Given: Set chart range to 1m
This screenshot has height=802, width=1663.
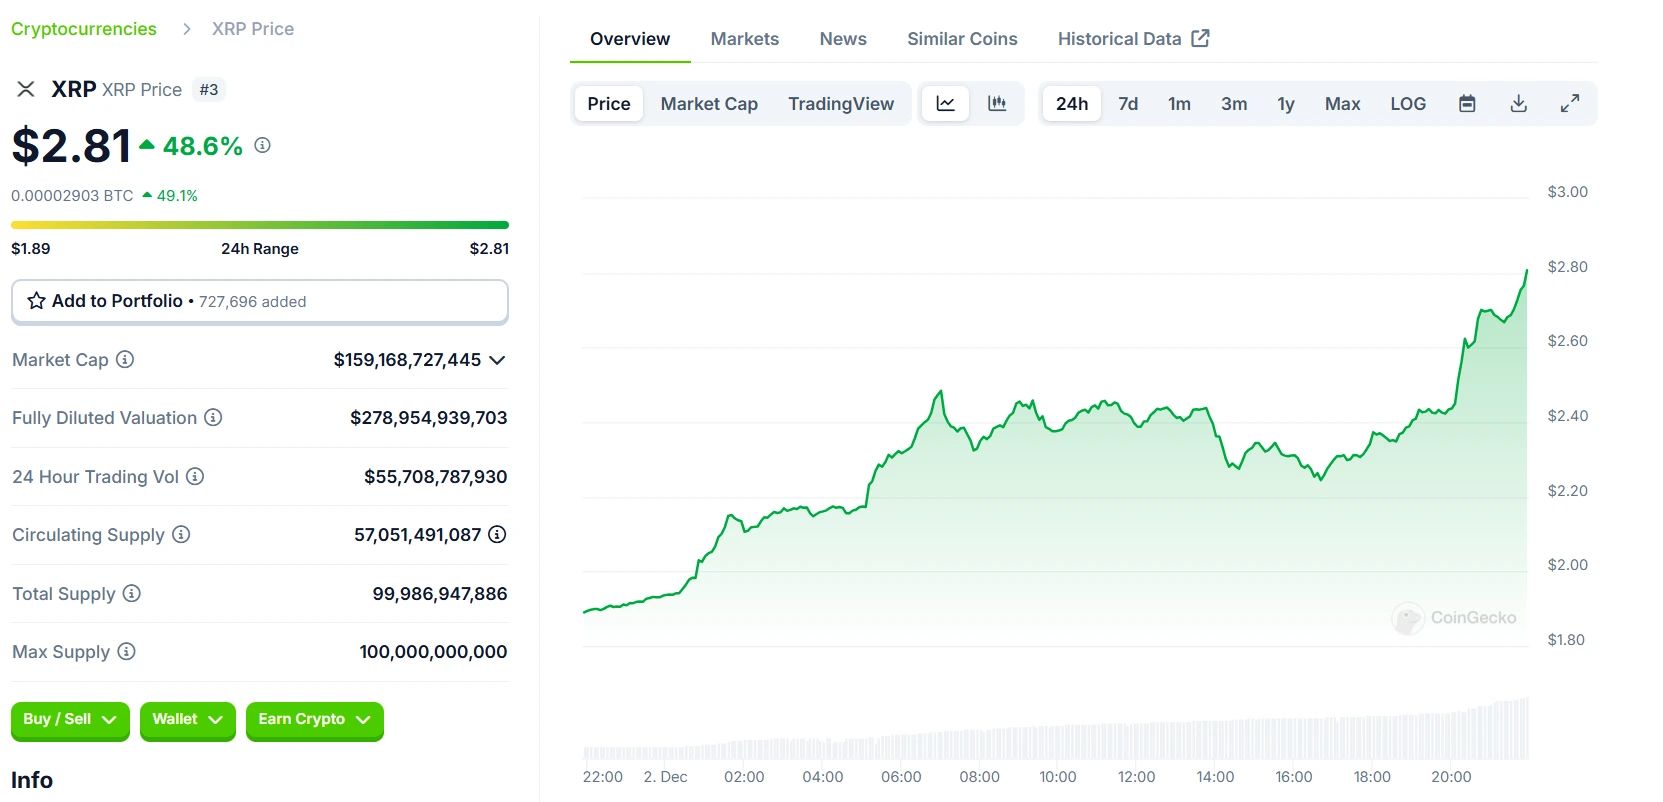Looking at the screenshot, I should coord(1179,104).
